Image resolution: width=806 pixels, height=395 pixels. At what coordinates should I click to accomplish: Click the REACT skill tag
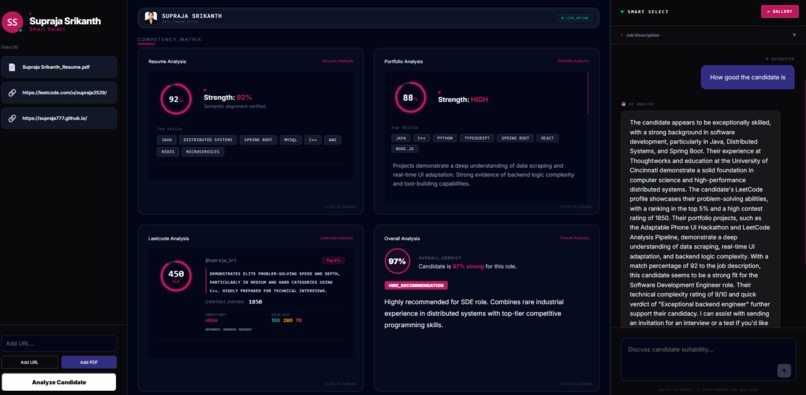pos(547,138)
